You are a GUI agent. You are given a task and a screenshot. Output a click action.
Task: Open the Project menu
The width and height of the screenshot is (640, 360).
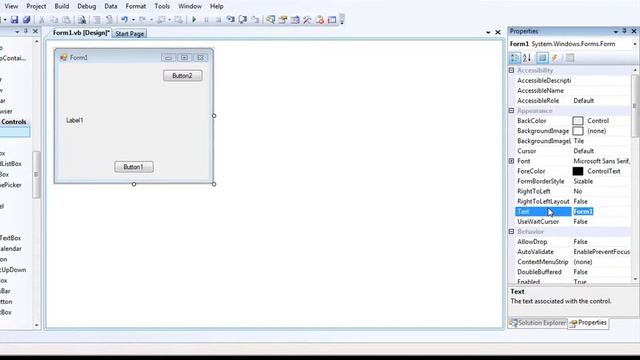tap(36, 6)
